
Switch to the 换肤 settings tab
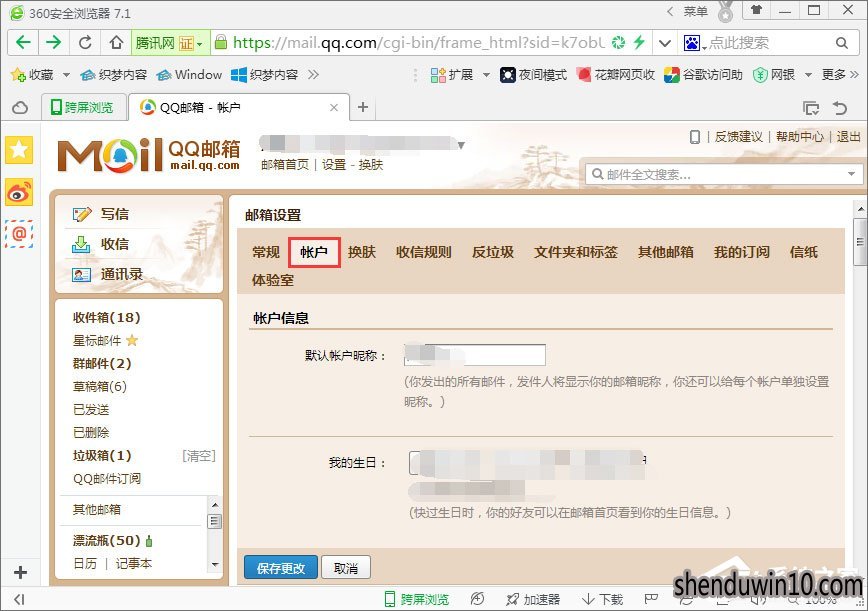coord(361,252)
